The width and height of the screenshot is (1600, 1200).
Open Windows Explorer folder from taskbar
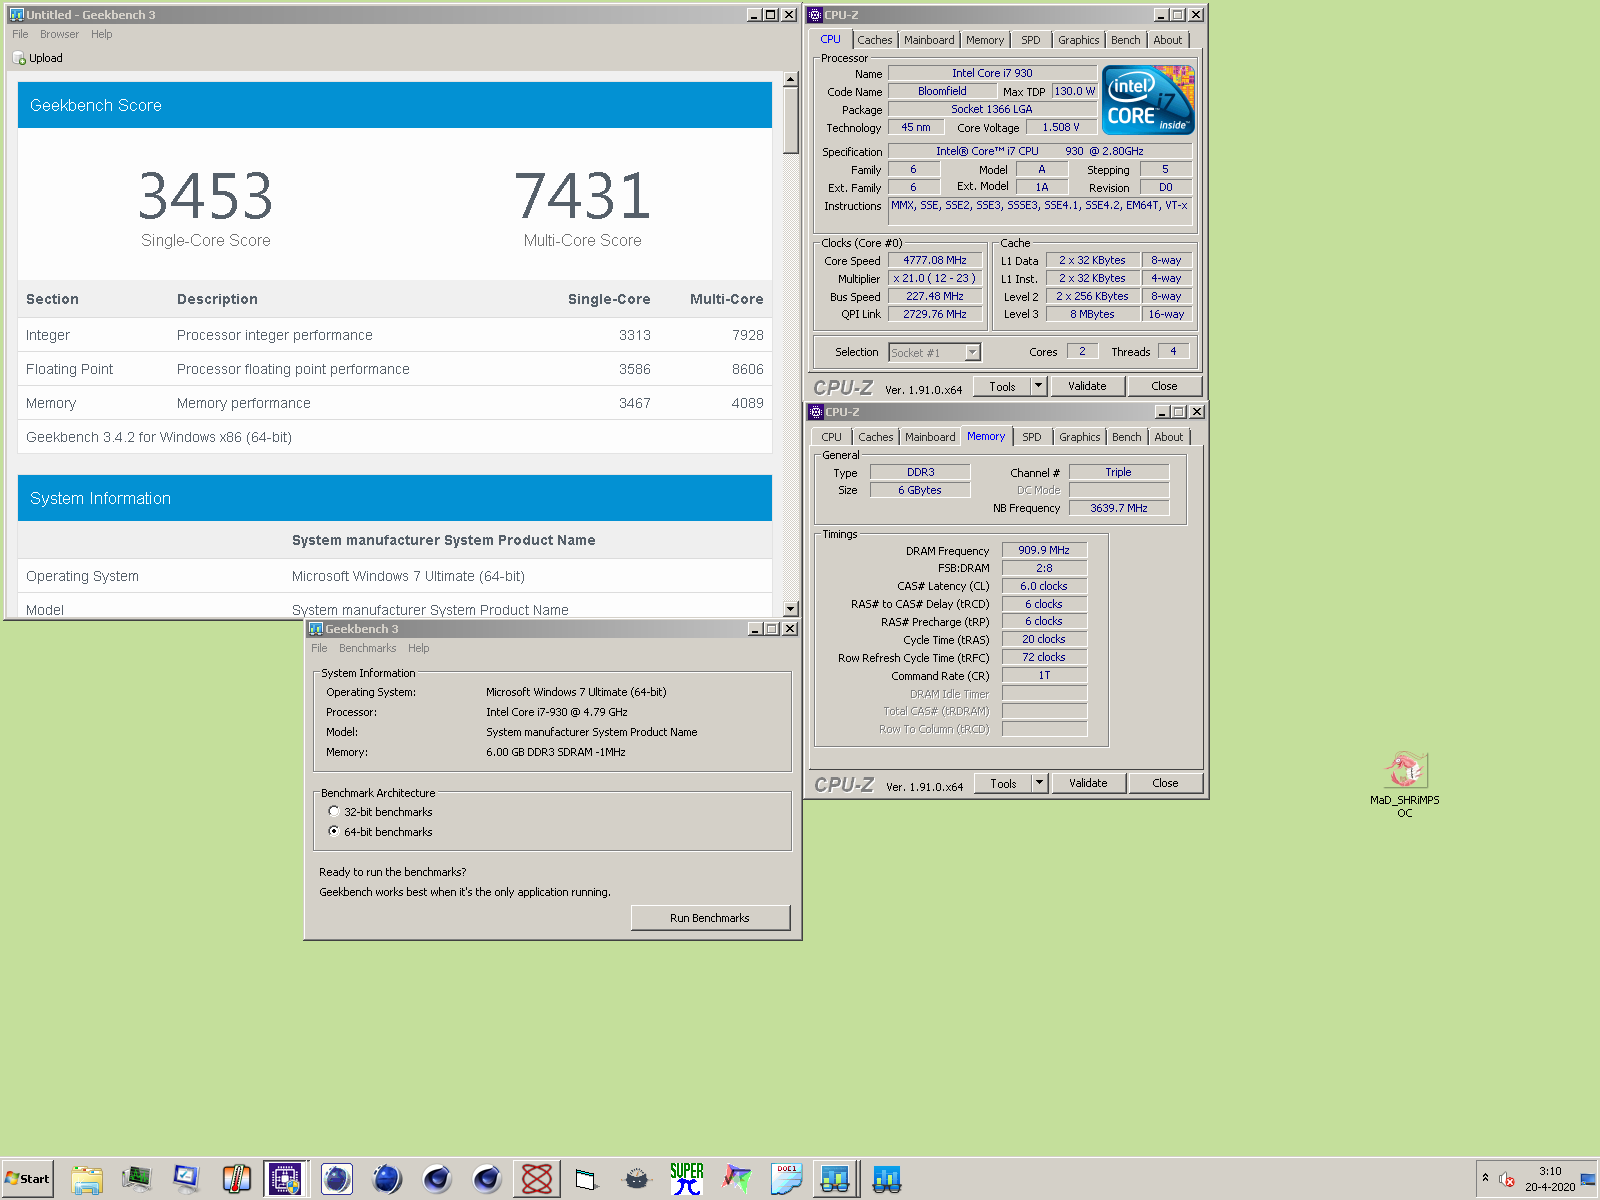click(87, 1179)
